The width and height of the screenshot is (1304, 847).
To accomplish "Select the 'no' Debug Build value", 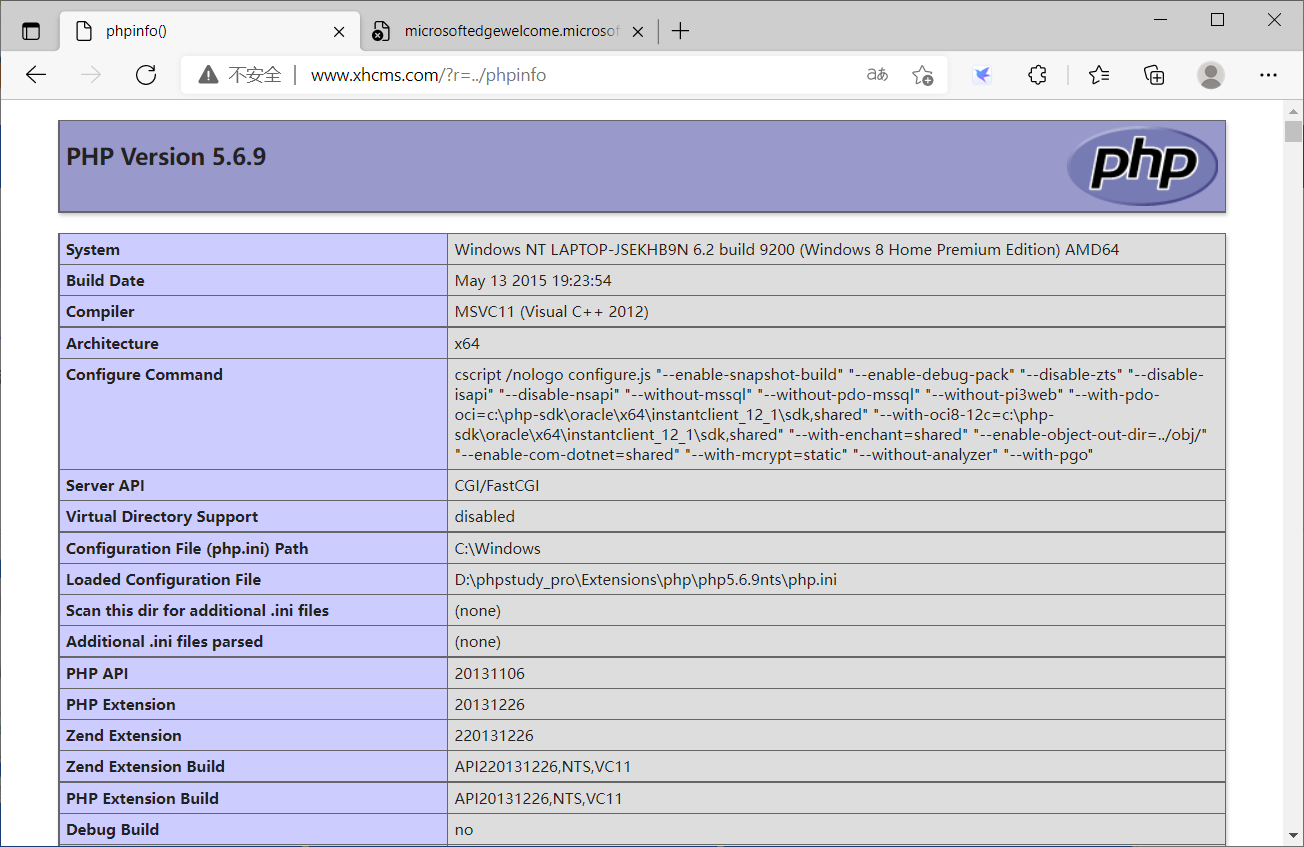I will [x=464, y=829].
